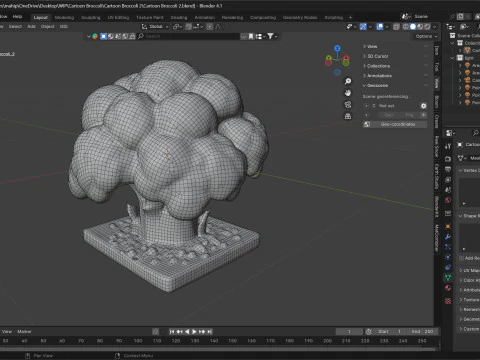
Task: Jump to the timeline end frame button
Action: 209,331
